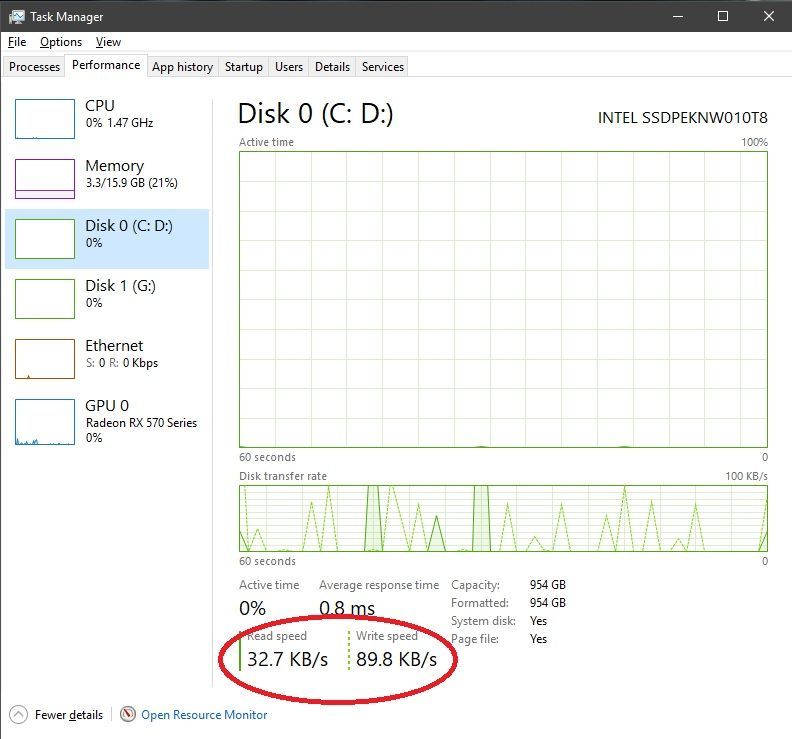Screen dimensions: 793x739
Task: Open the File menu
Action: 17,42
